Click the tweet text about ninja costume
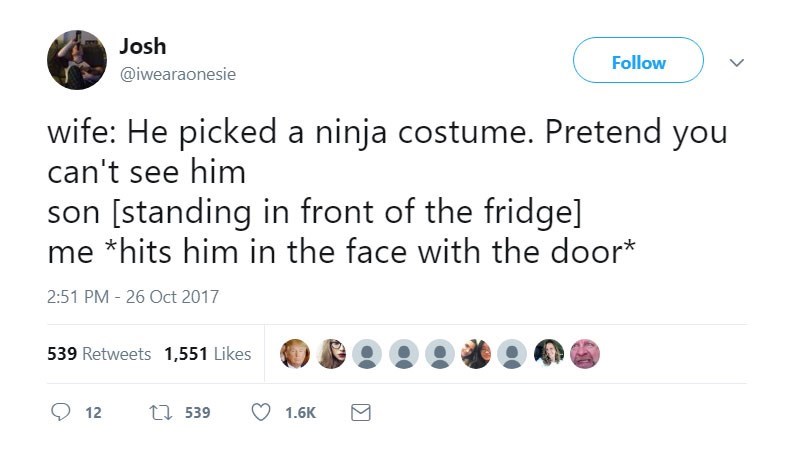Image resolution: width=792 pixels, height=456 pixels. (x=387, y=189)
